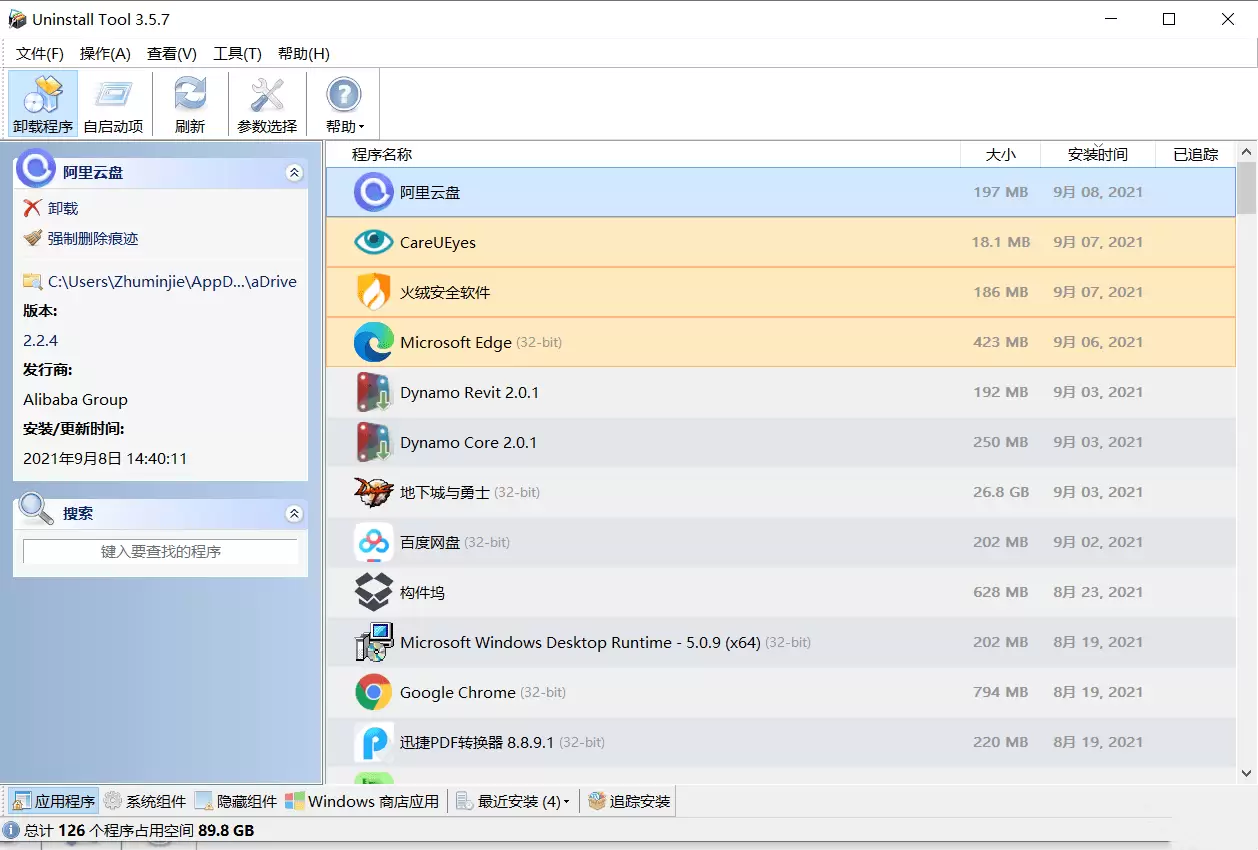Viewport: 1258px width, 850px height.
Task: Collapse the 阿里云盘 details panel
Action: point(294,172)
